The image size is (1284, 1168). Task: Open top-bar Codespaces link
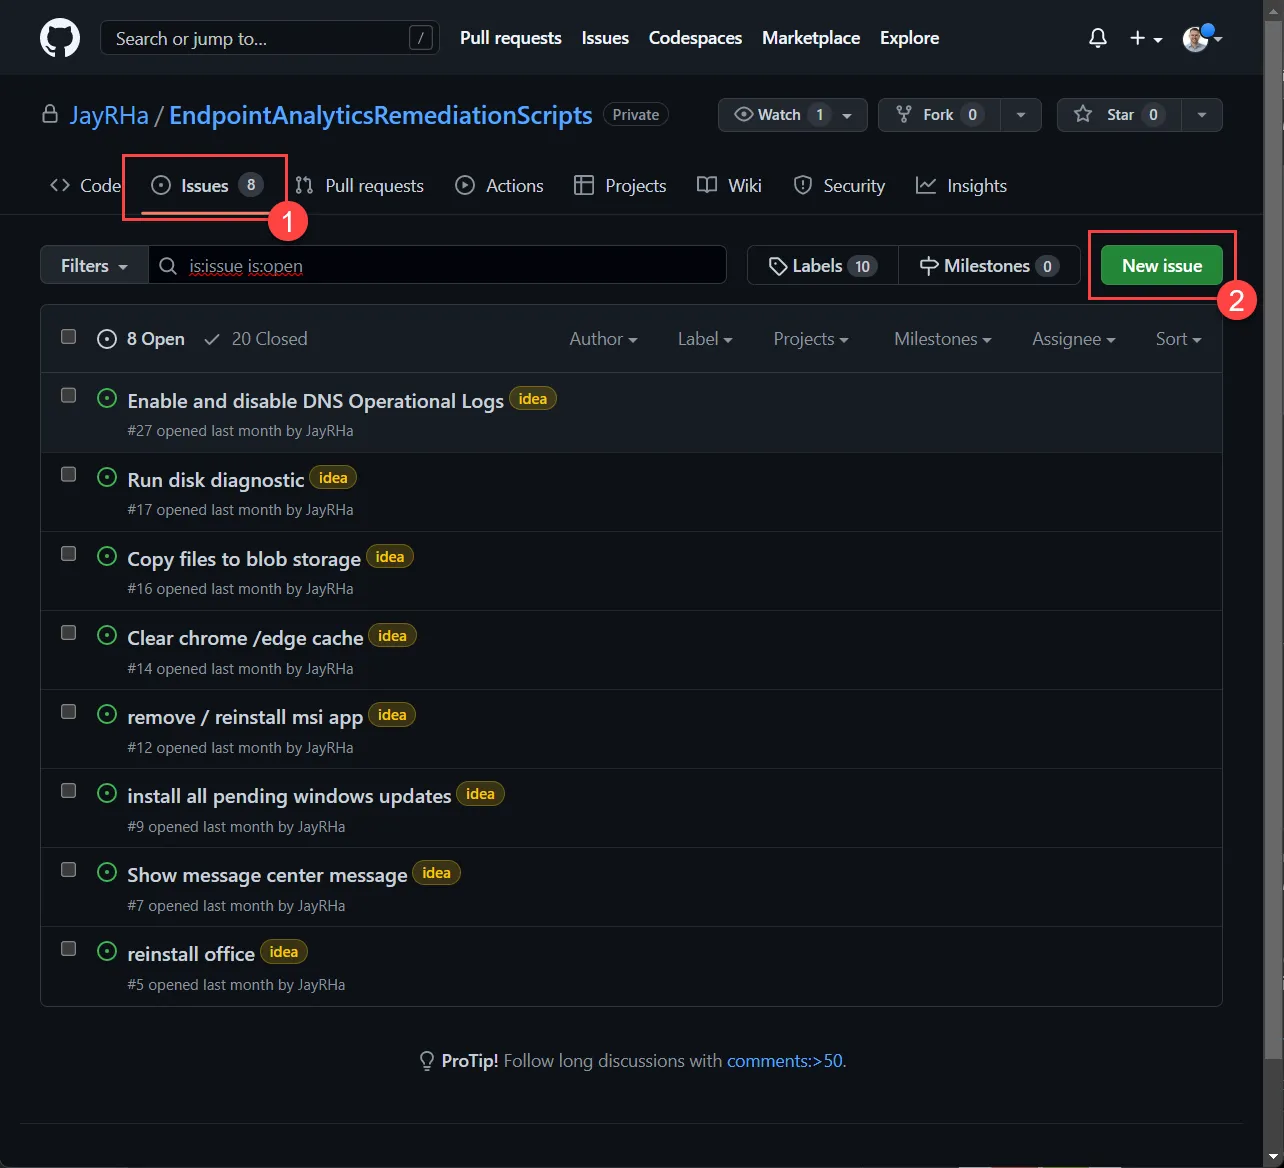695,38
